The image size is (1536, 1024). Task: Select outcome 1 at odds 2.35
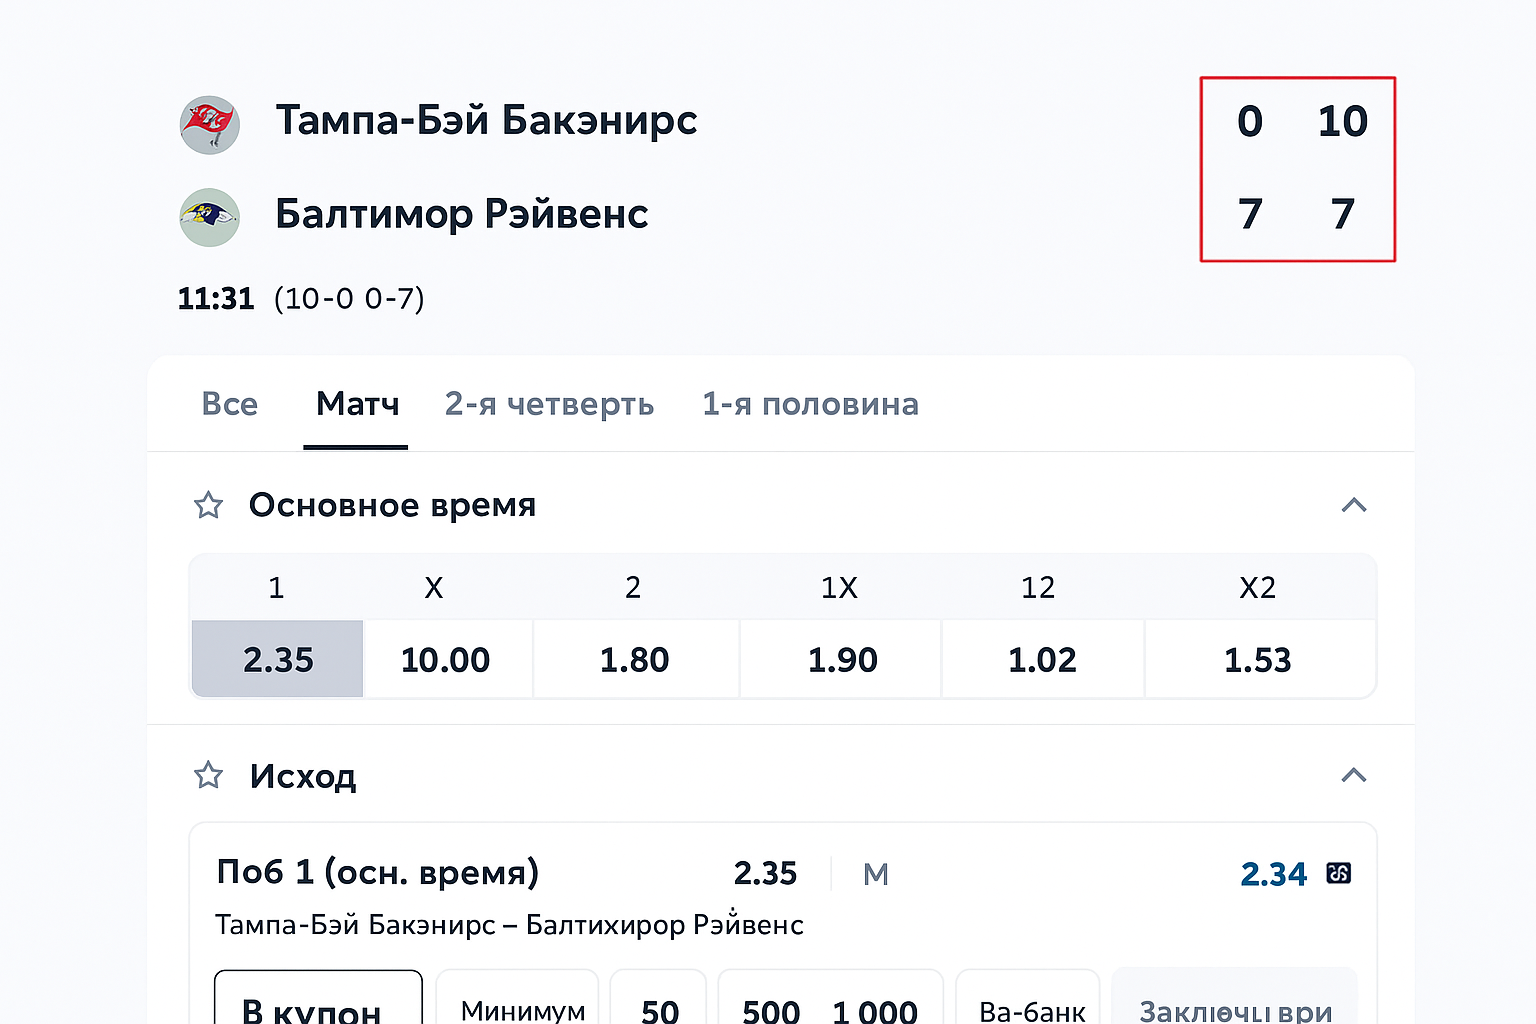(x=278, y=659)
